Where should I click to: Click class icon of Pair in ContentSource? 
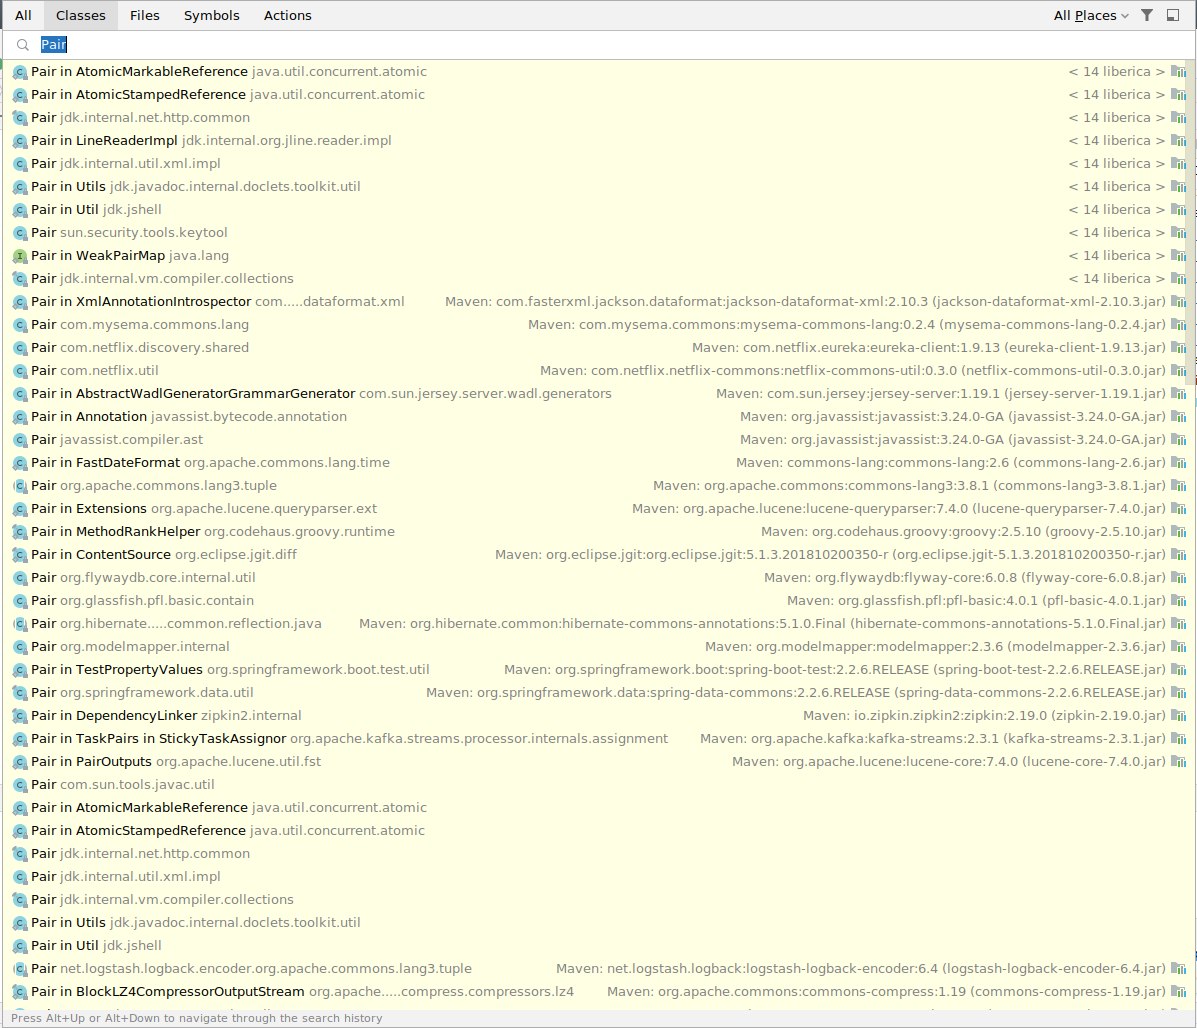[21, 556]
